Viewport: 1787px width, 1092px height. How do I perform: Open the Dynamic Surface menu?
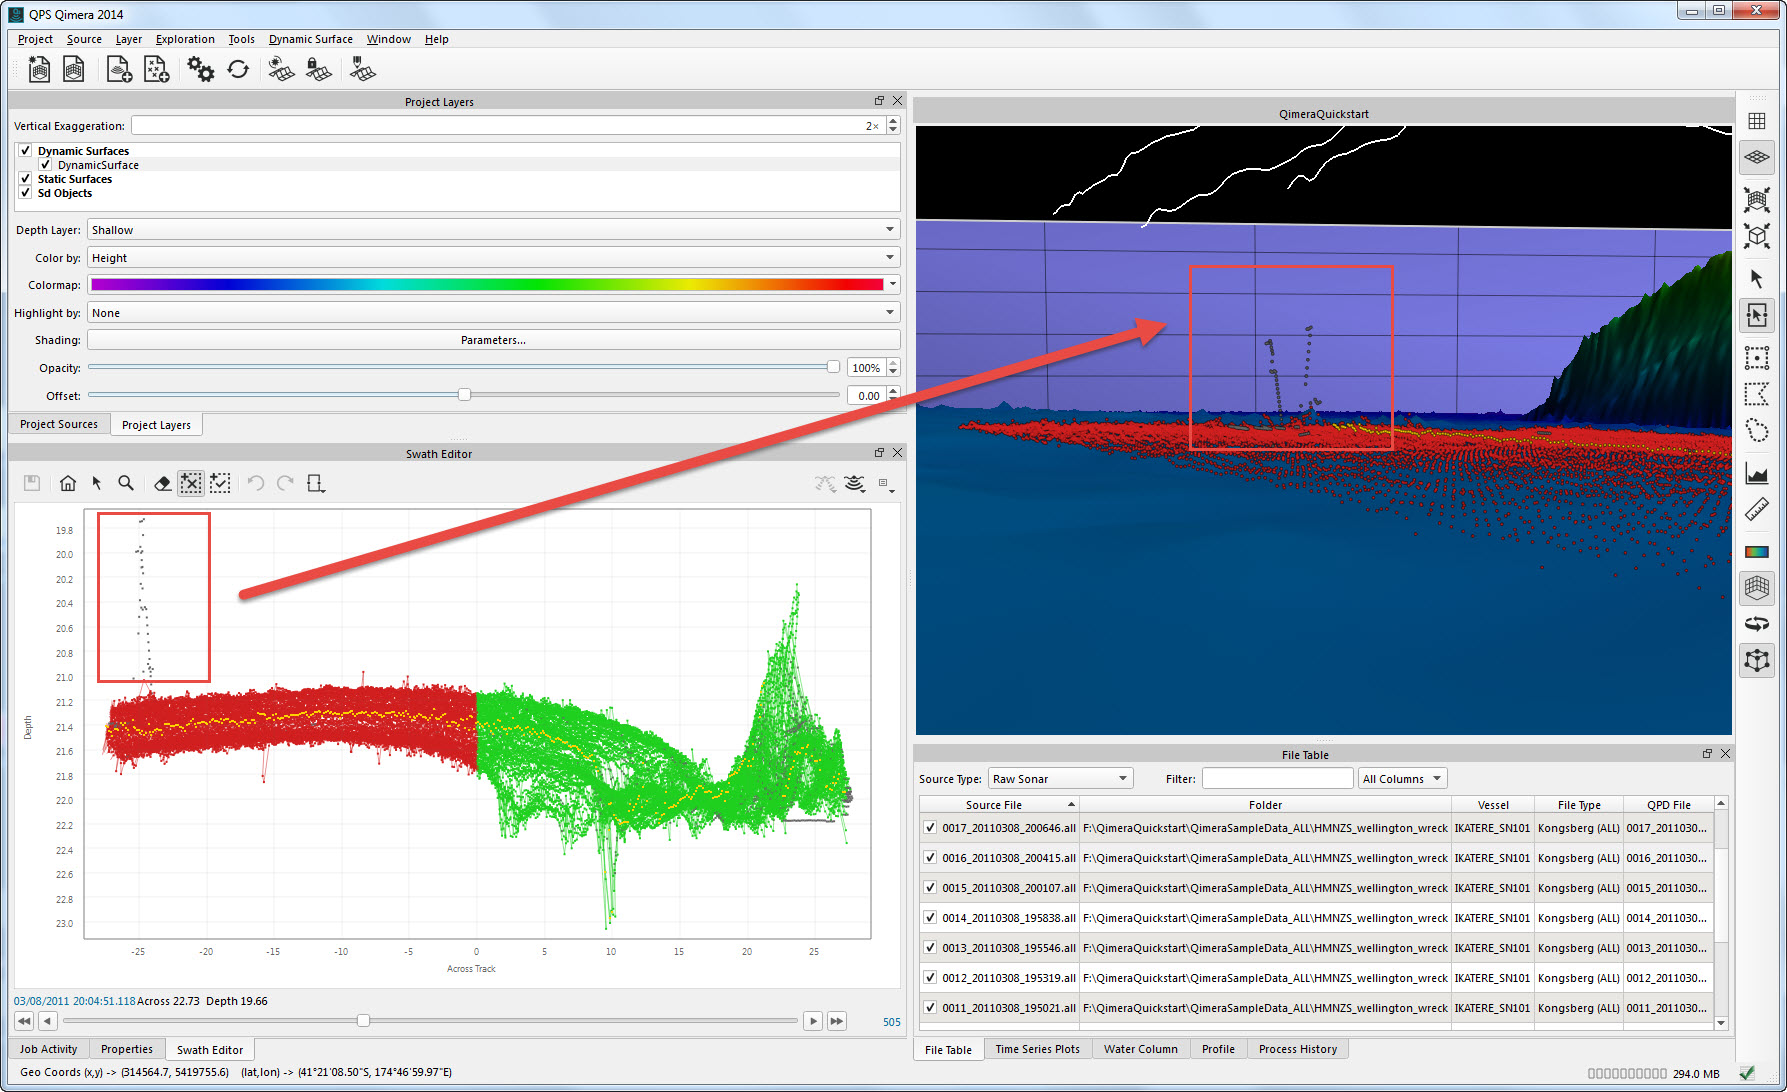[310, 39]
